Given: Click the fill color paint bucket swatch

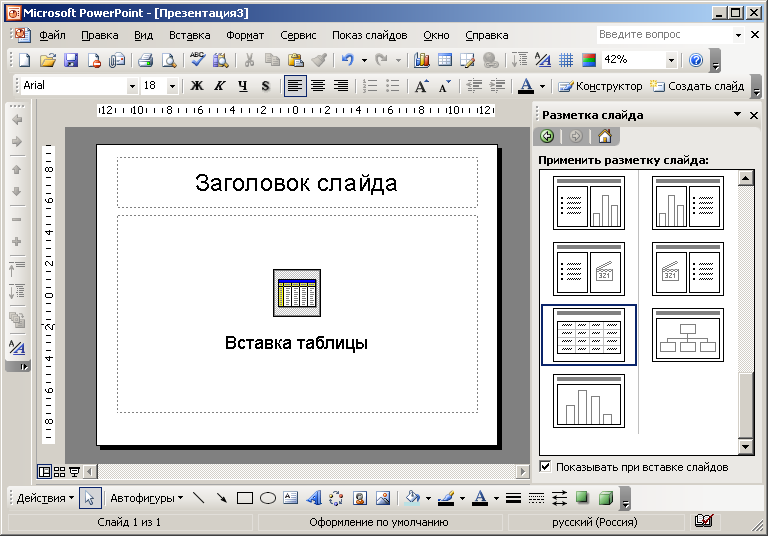Looking at the screenshot, I should point(412,498).
